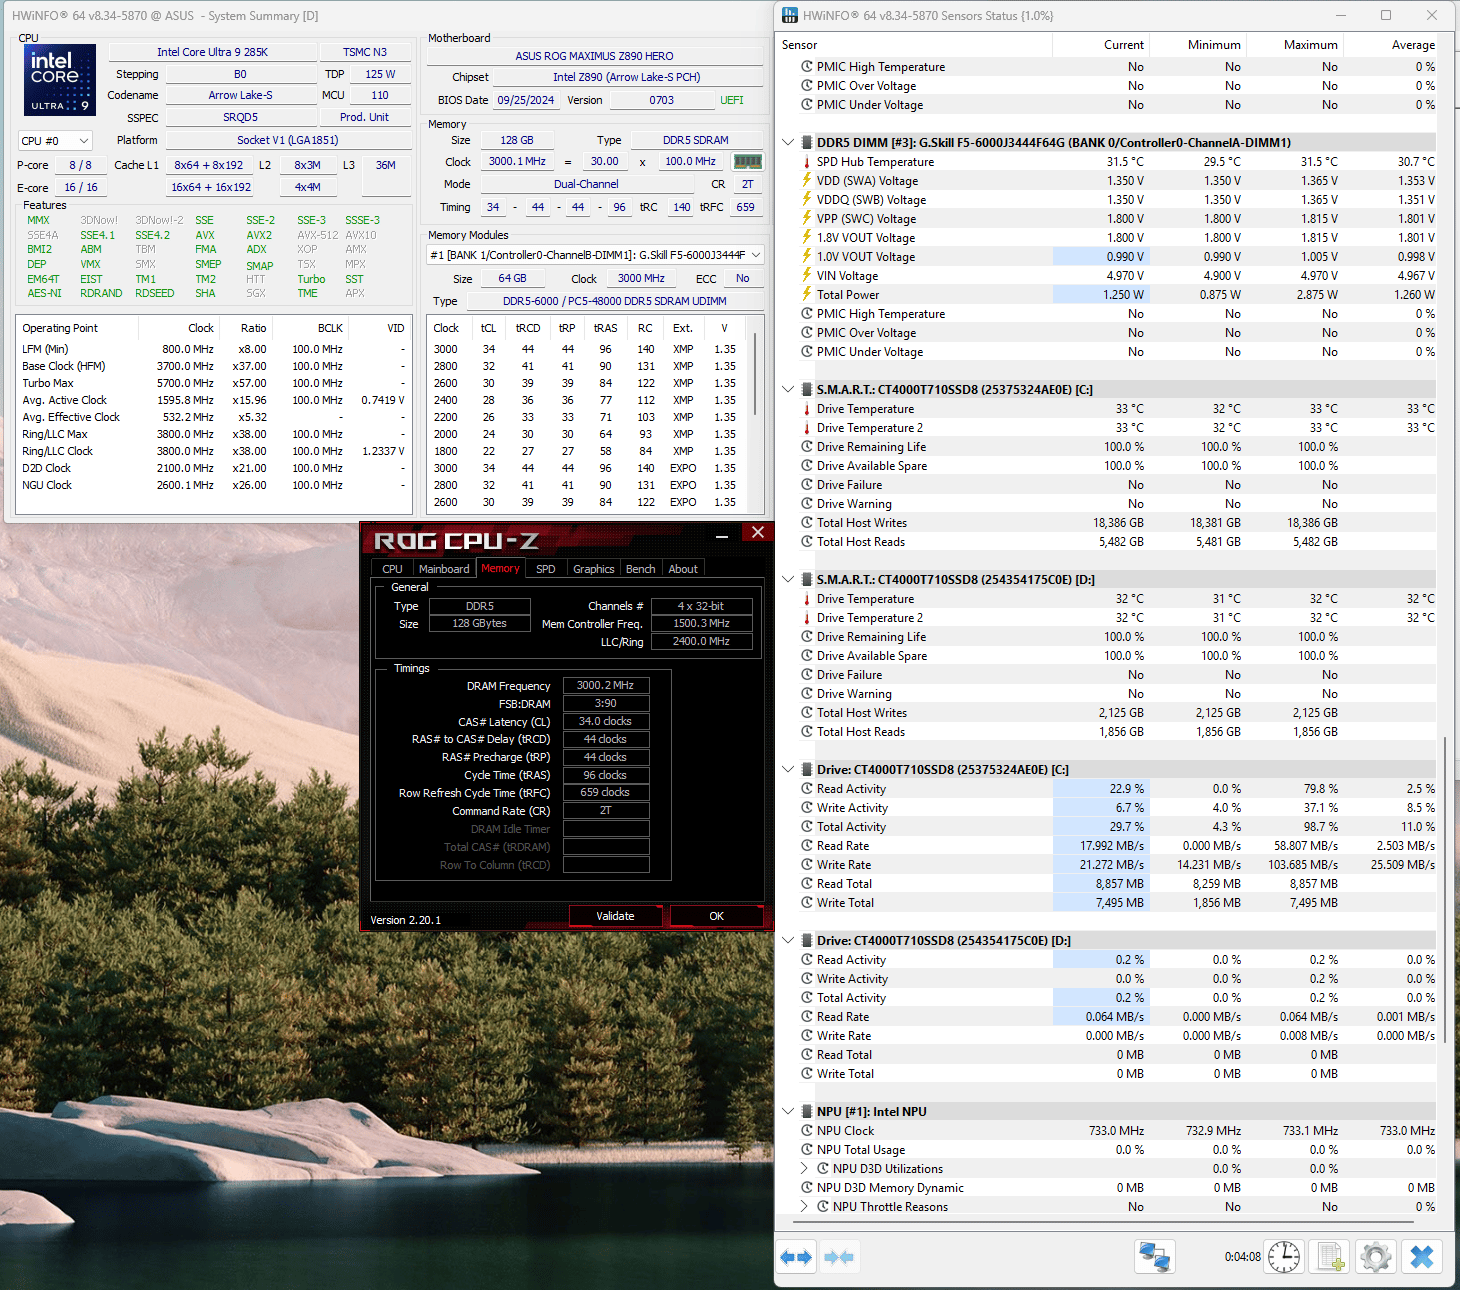Screen dimensions: 1460x1290
Task: Click the clock icon beside the elapsed time
Action: [1284, 1257]
